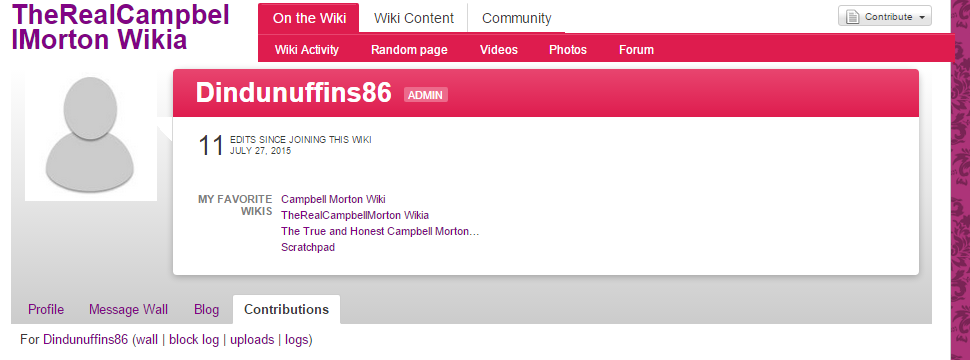The width and height of the screenshot is (970, 360).
Task: Open the block log link
Action: [194, 340]
